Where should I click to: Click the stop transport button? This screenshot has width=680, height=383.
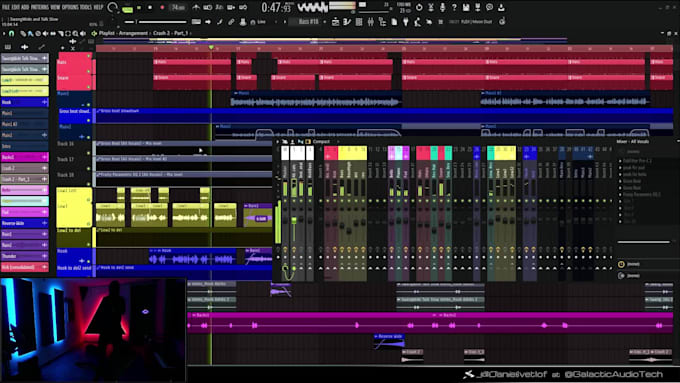150,7
